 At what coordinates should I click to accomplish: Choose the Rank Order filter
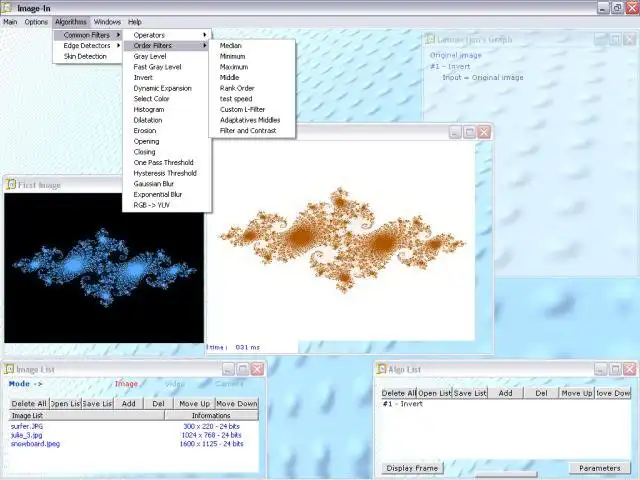[252, 88]
